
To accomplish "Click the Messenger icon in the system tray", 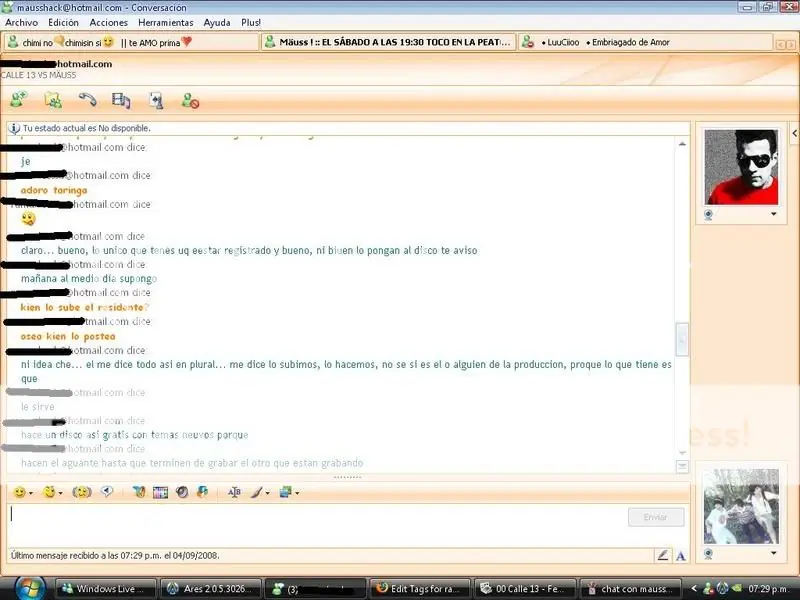I will click(x=708, y=589).
